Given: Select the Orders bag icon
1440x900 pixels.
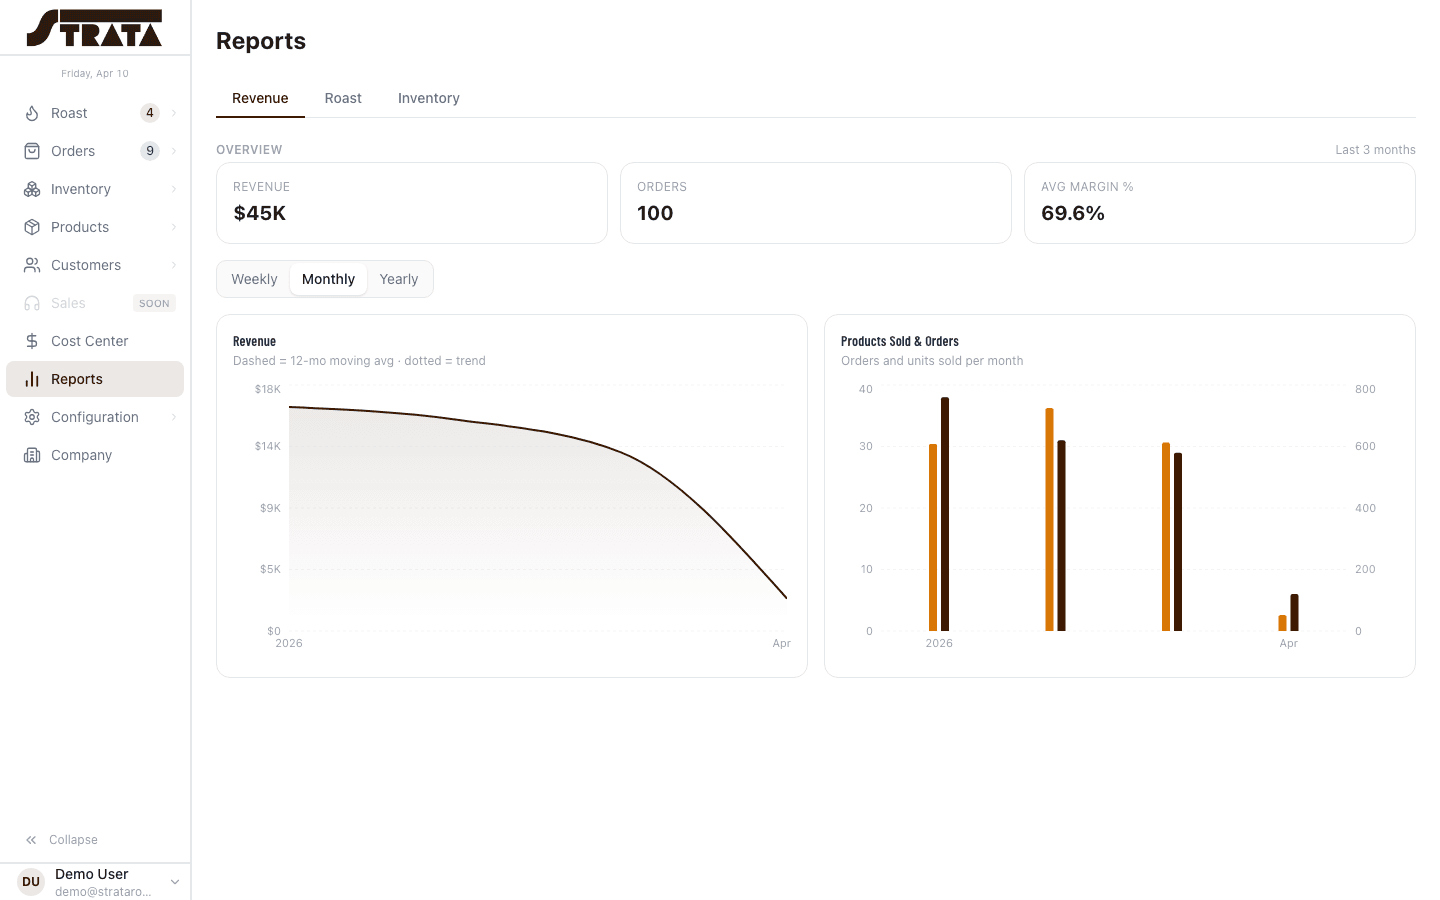Looking at the screenshot, I should point(32,151).
